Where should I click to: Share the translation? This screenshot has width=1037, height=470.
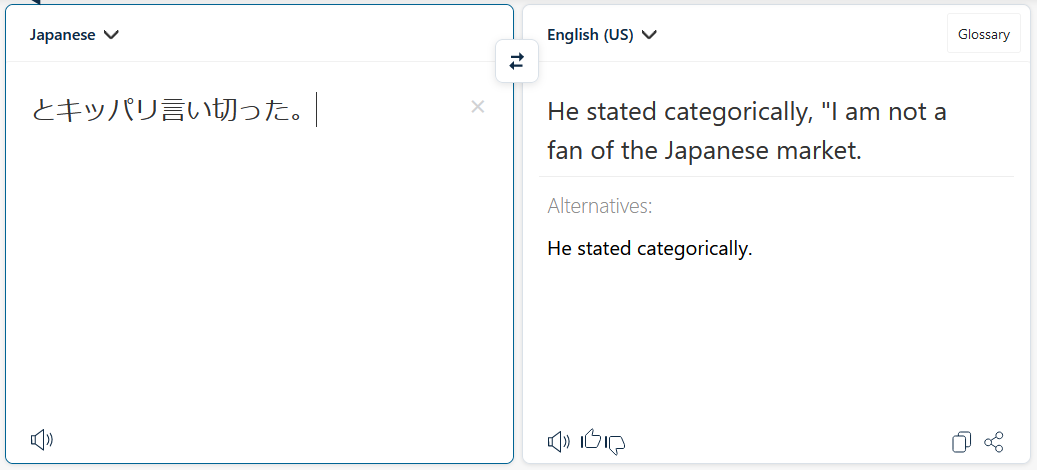click(994, 442)
